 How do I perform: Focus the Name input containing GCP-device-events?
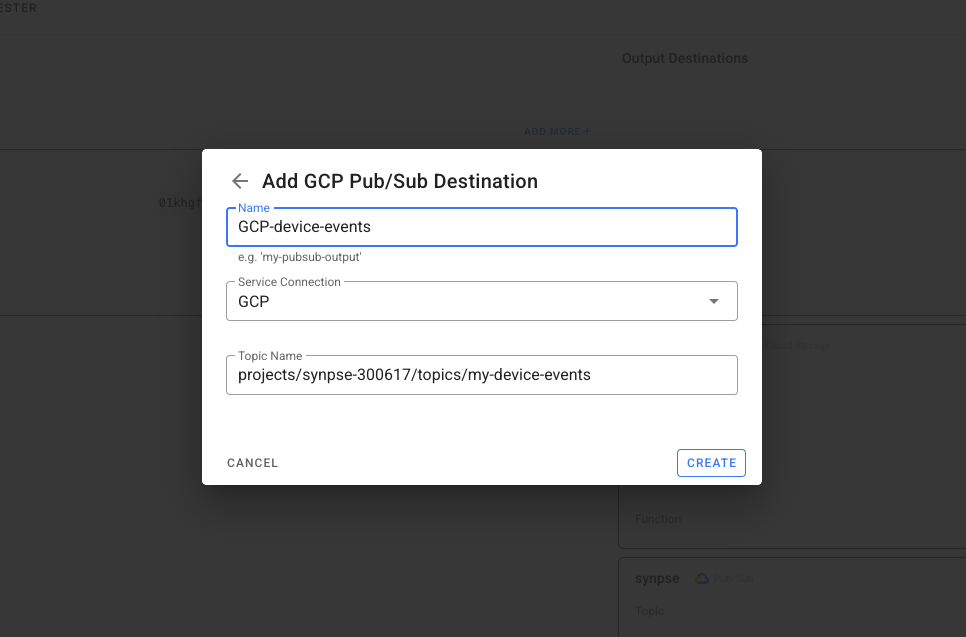click(482, 227)
